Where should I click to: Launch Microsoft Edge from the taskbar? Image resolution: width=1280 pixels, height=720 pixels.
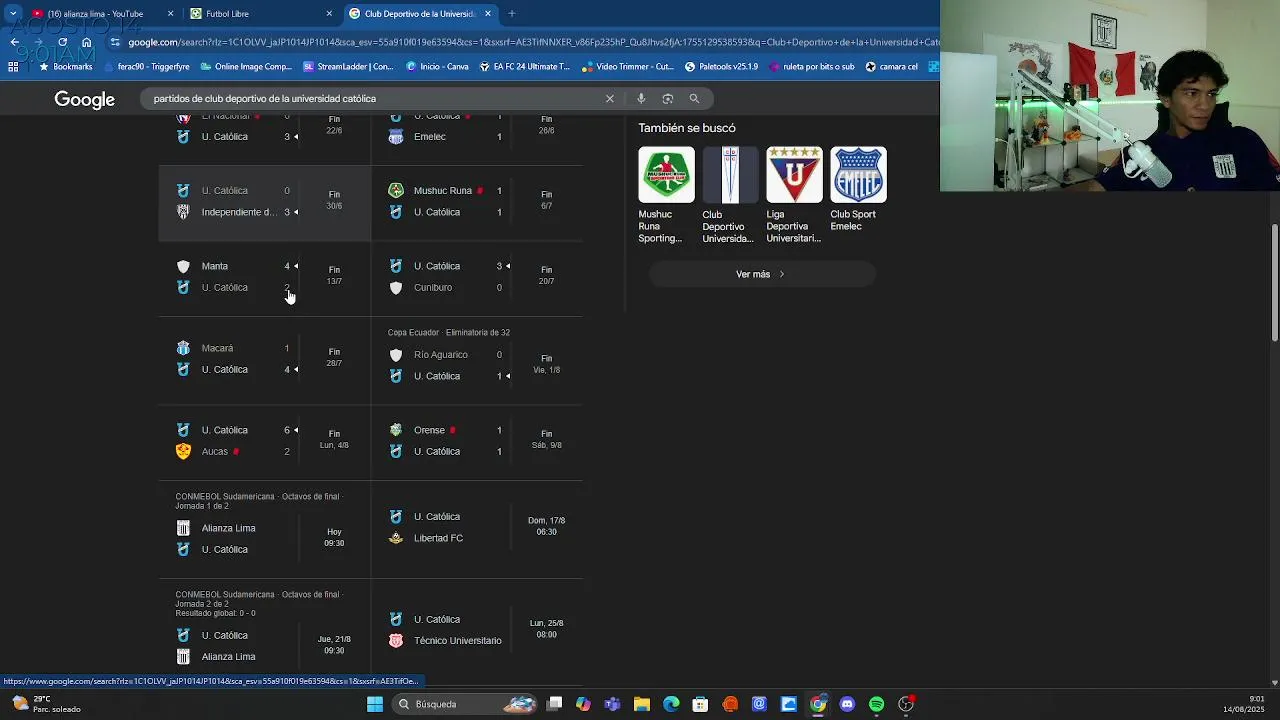(671, 704)
